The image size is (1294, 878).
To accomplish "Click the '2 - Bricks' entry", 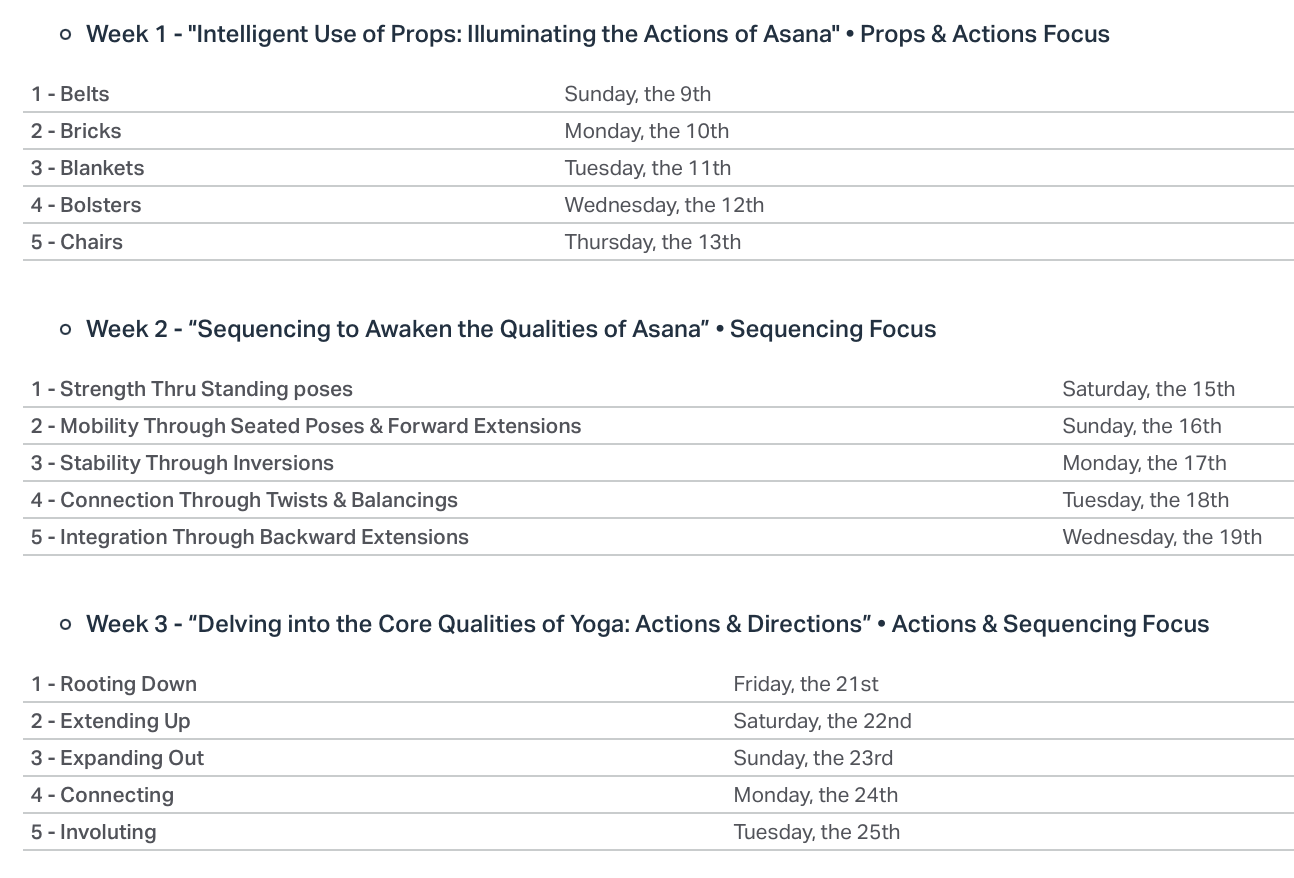I will pyautogui.click(x=76, y=131).
